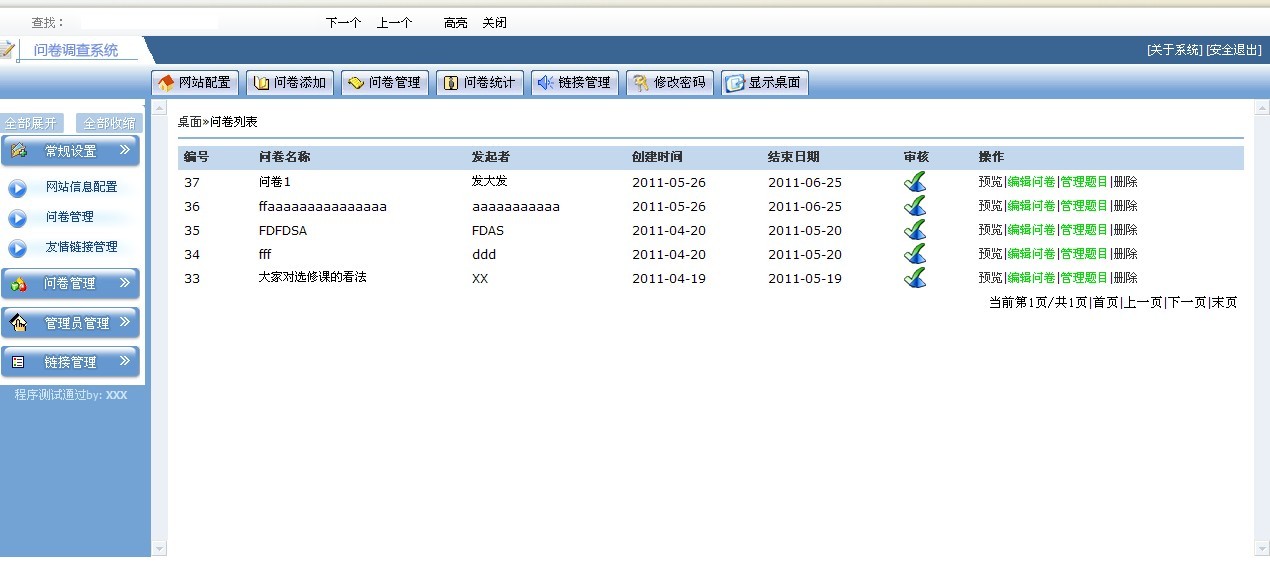Go to 下一页 in pagination
The height and width of the screenshot is (585, 1270).
pyautogui.click(x=1187, y=302)
